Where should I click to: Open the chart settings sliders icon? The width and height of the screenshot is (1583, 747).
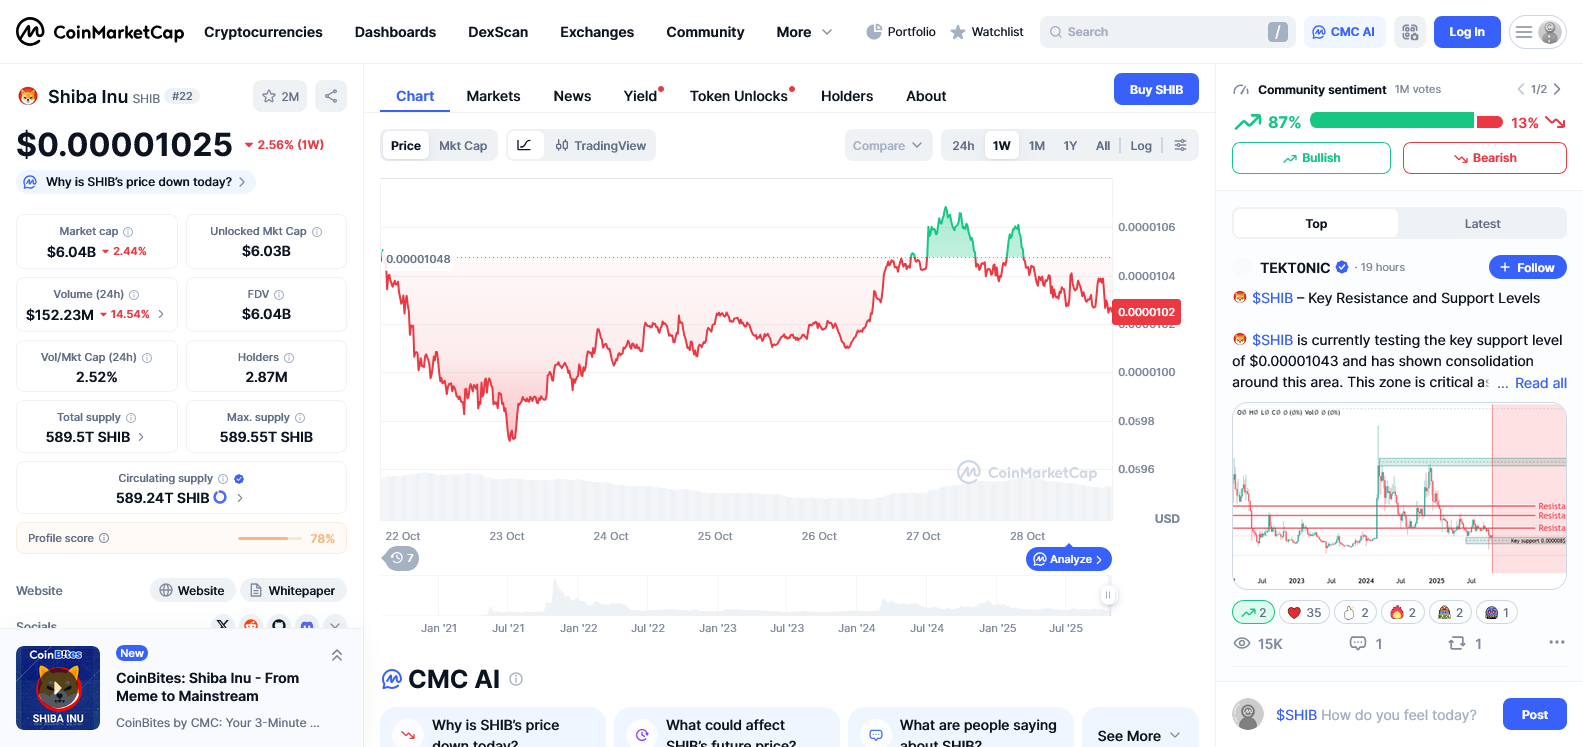[1181, 145]
